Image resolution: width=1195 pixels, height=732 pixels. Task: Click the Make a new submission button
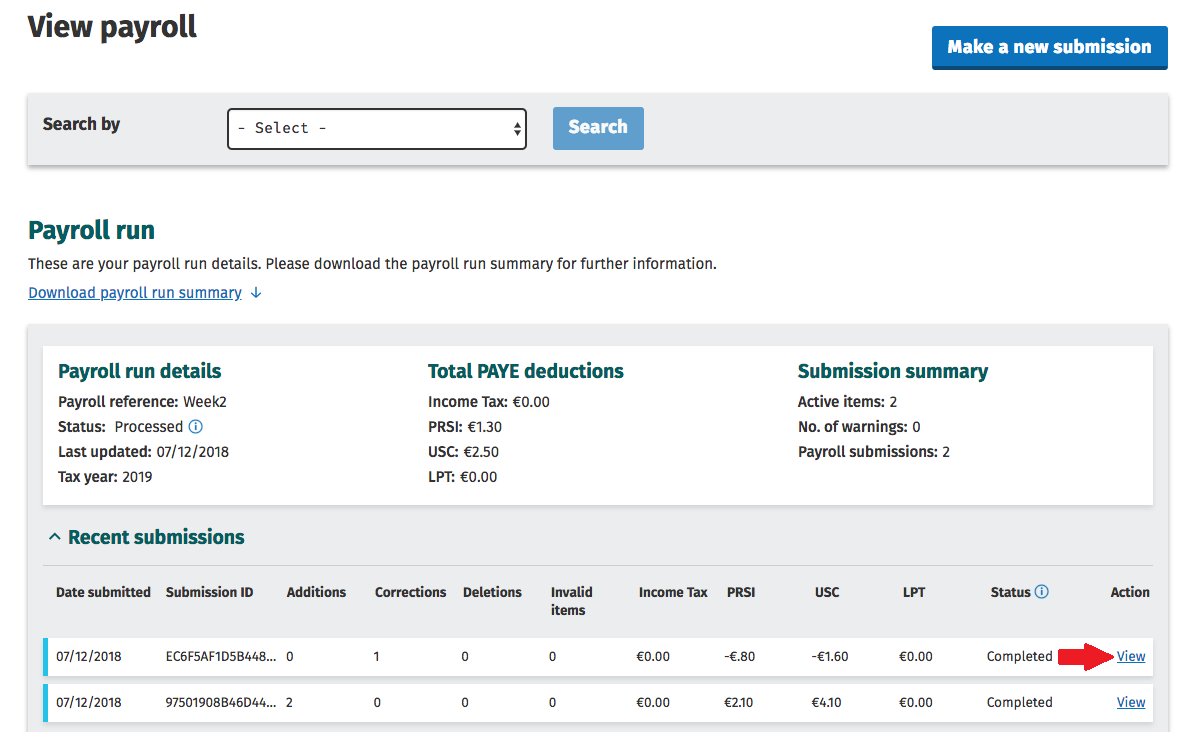pos(1049,47)
